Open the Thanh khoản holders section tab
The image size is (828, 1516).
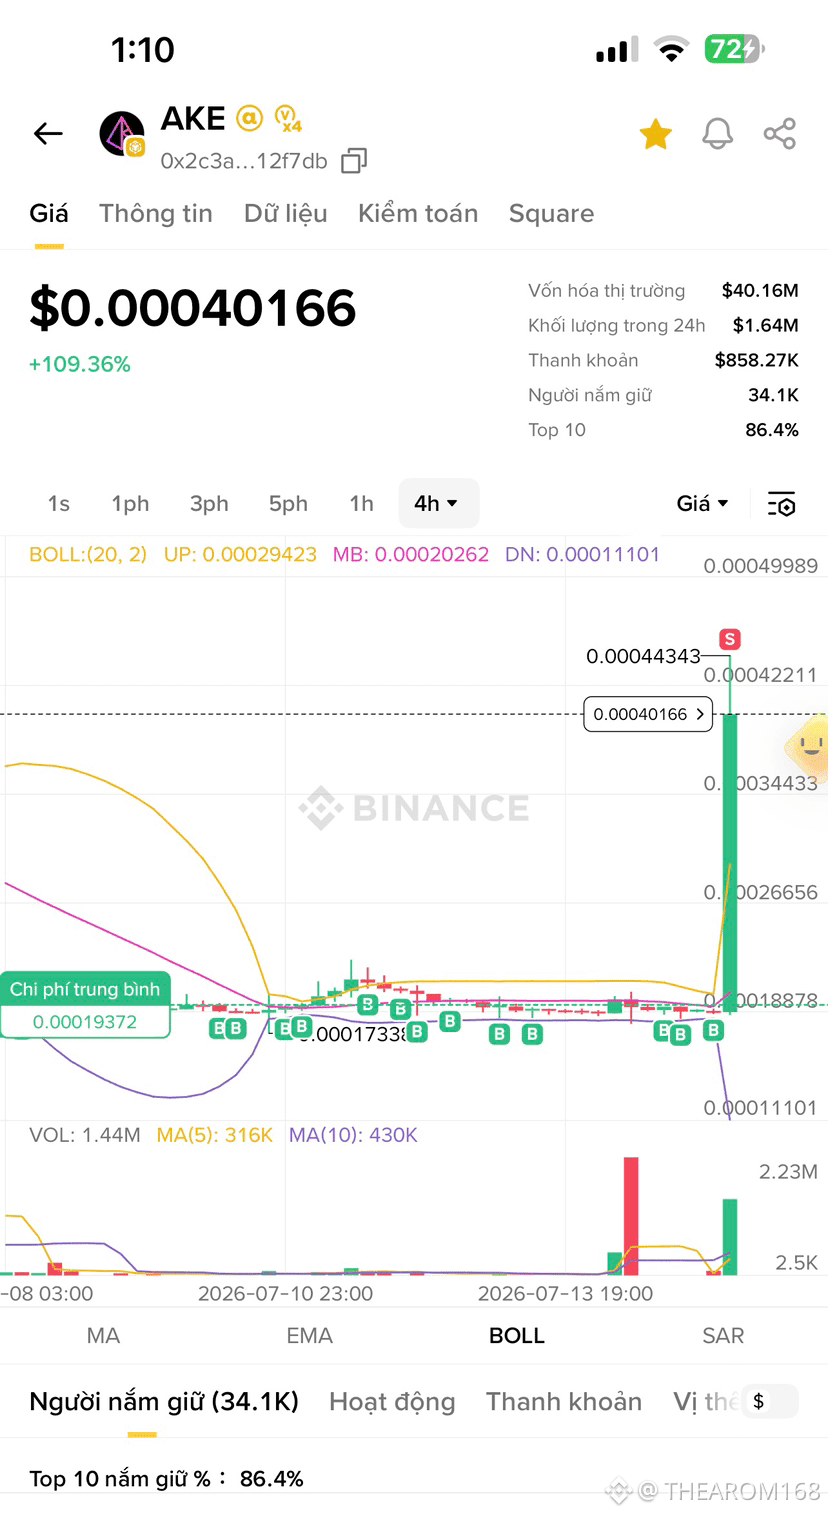564,1402
